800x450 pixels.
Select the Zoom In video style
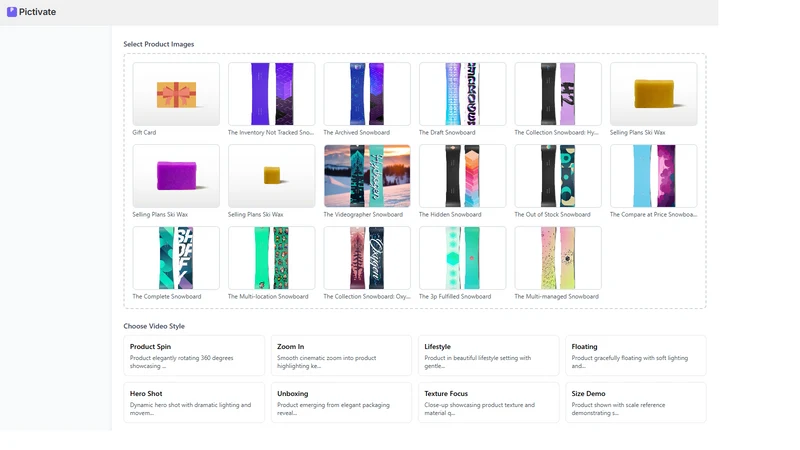coord(341,356)
